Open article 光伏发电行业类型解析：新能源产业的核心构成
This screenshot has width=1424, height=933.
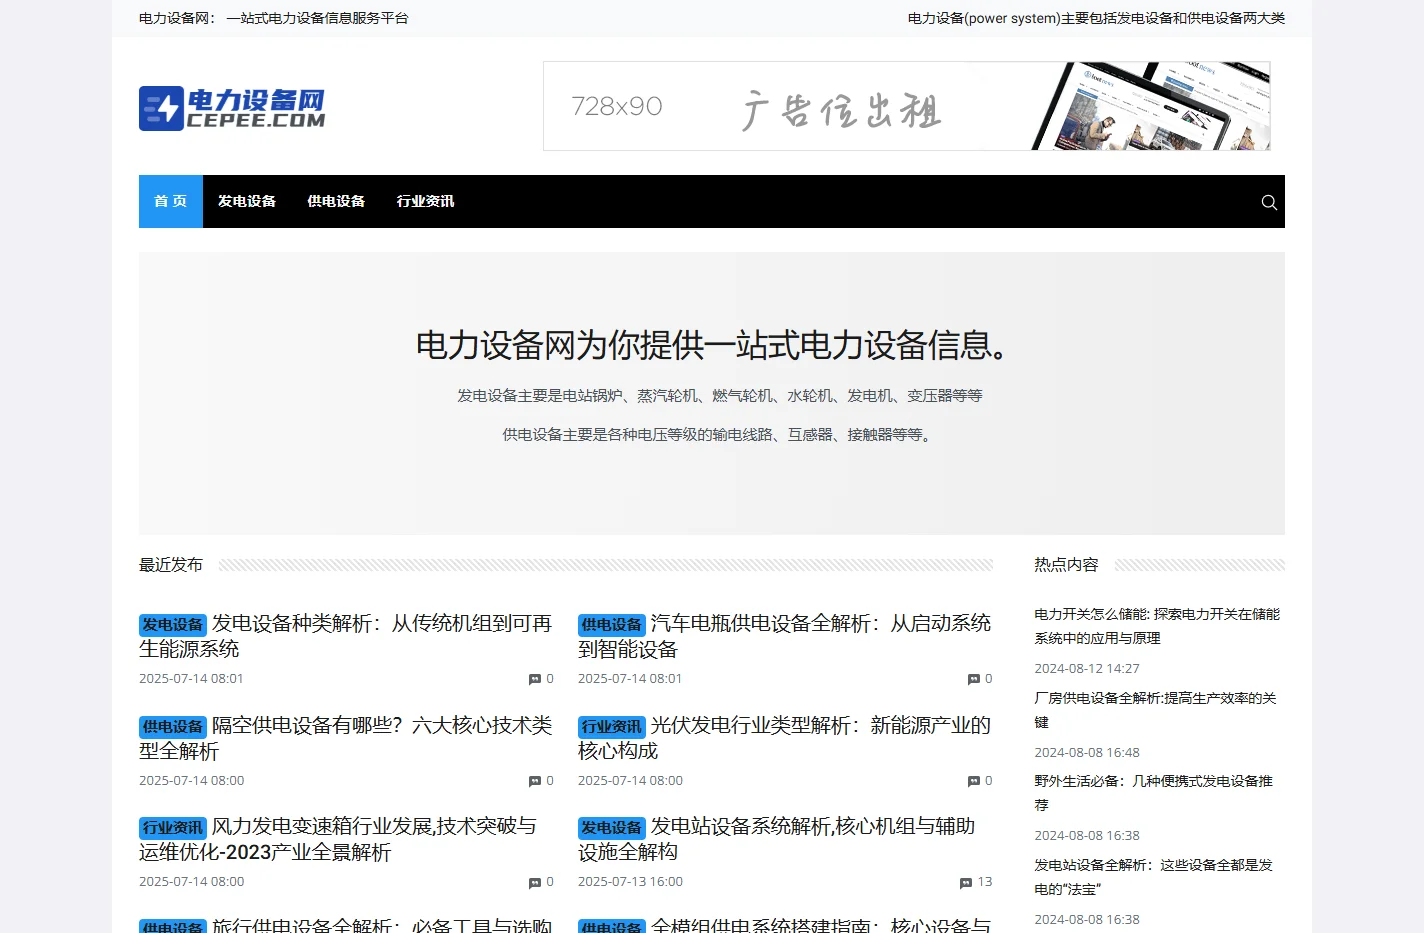[784, 738]
